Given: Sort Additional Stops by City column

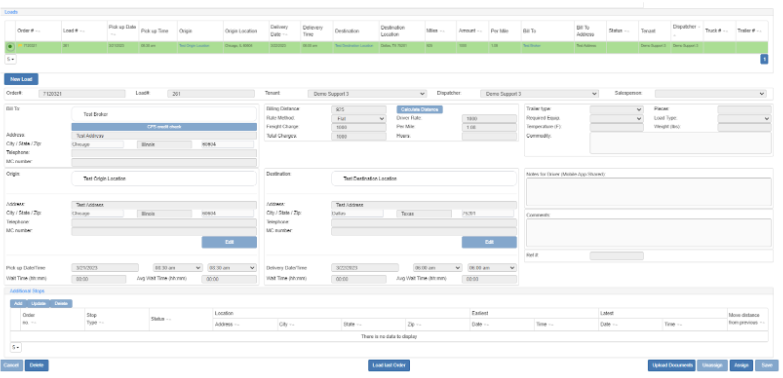Looking at the screenshot, I should point(286,324).
